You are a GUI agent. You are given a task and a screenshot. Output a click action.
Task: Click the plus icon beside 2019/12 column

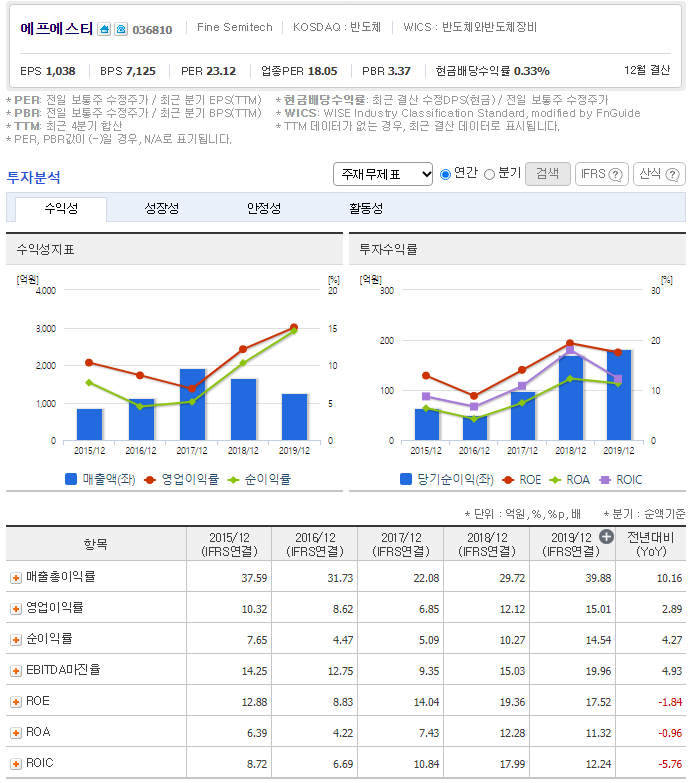pyautogui.click(x=606, y=537)
